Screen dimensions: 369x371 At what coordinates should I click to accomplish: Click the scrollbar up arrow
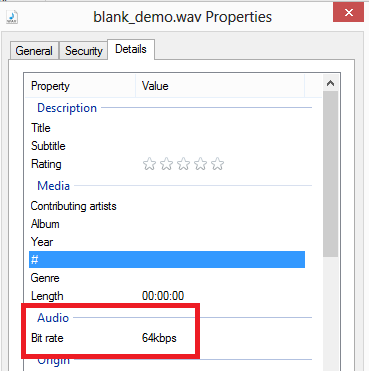point(330,83)
